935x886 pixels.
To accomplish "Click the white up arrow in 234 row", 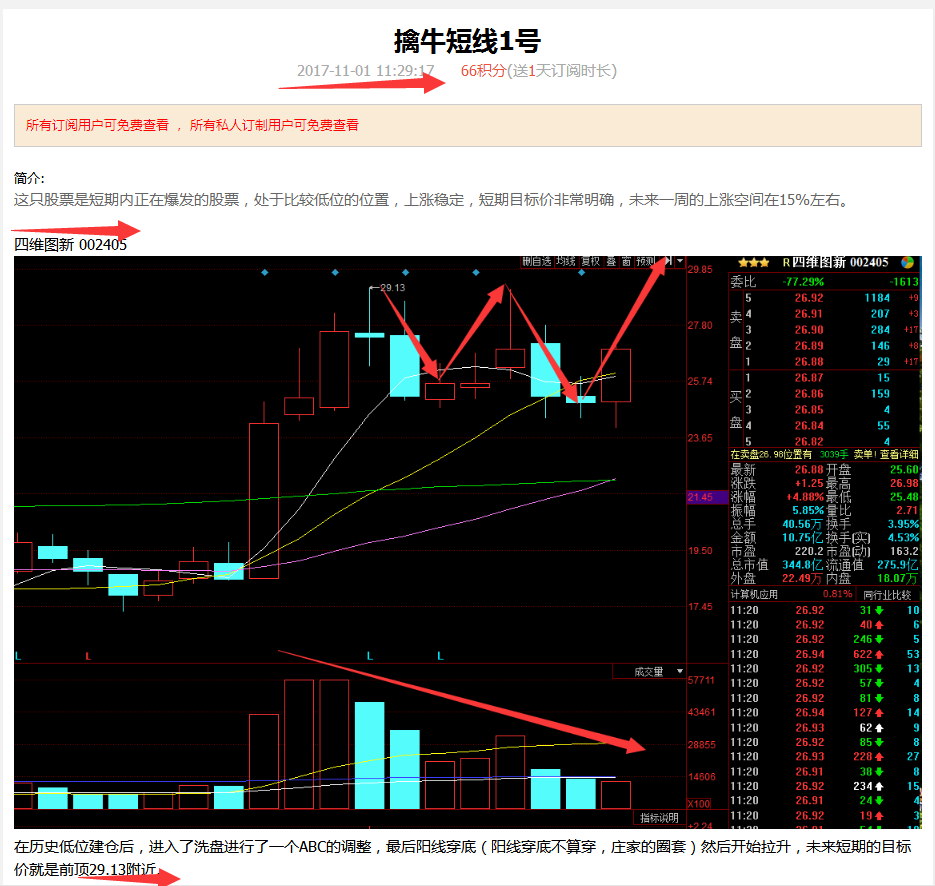I will [879, 786].
